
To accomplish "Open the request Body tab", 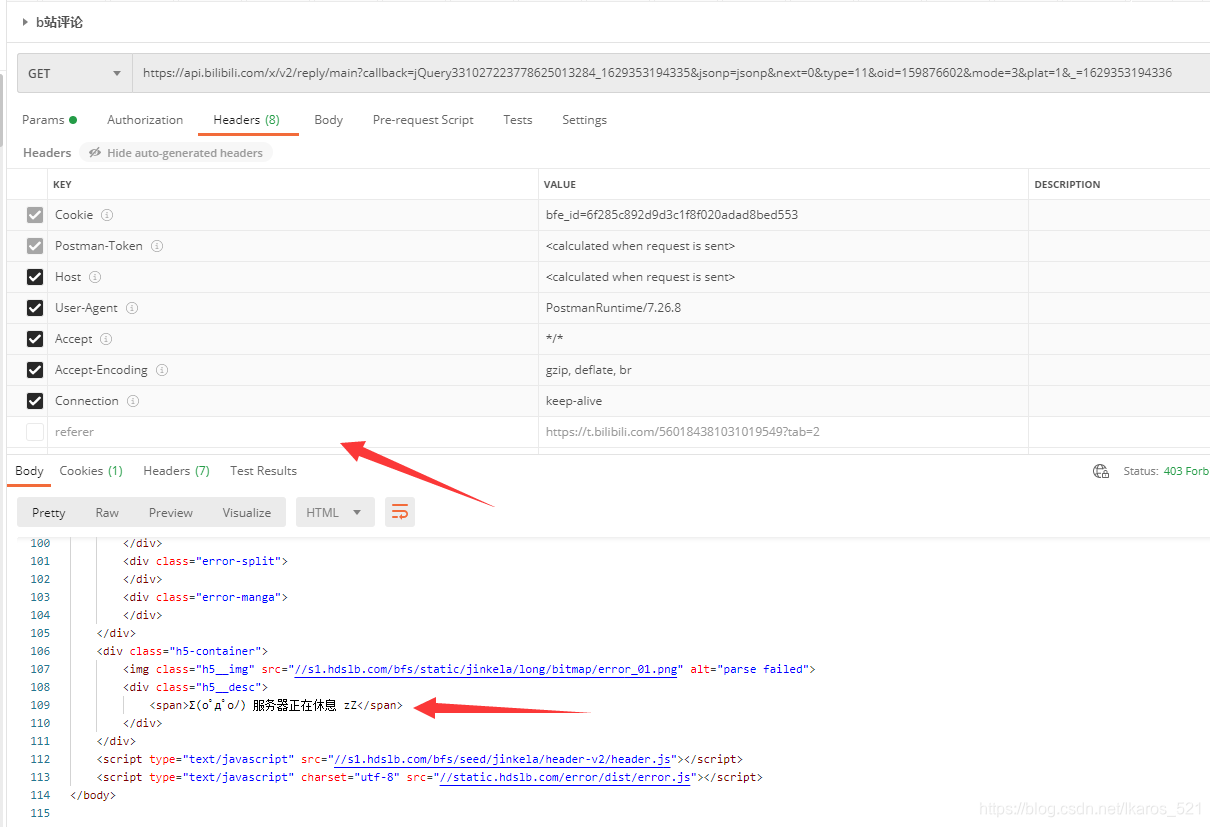I will [x=328, y=120].
